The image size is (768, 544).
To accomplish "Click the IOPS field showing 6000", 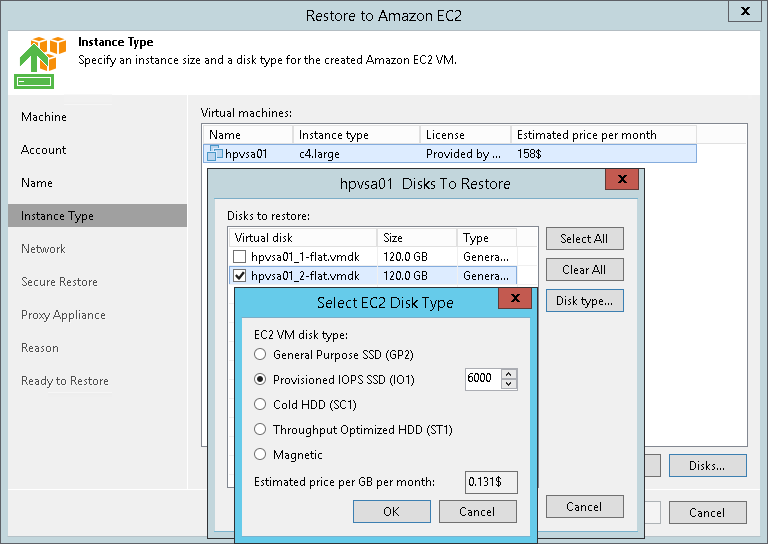I will tap(483, 379).
